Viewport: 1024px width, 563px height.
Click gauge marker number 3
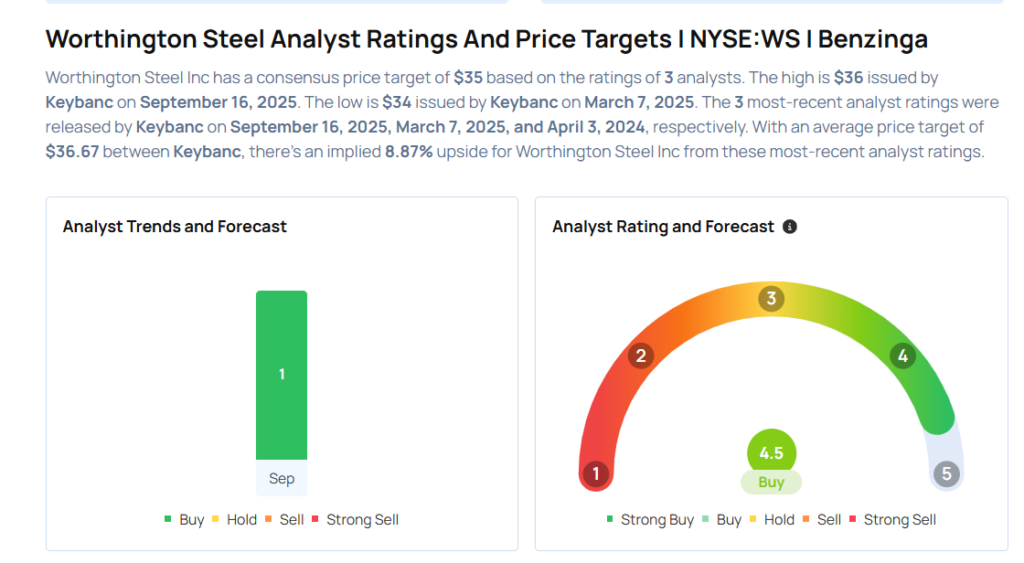click(771, 299)
